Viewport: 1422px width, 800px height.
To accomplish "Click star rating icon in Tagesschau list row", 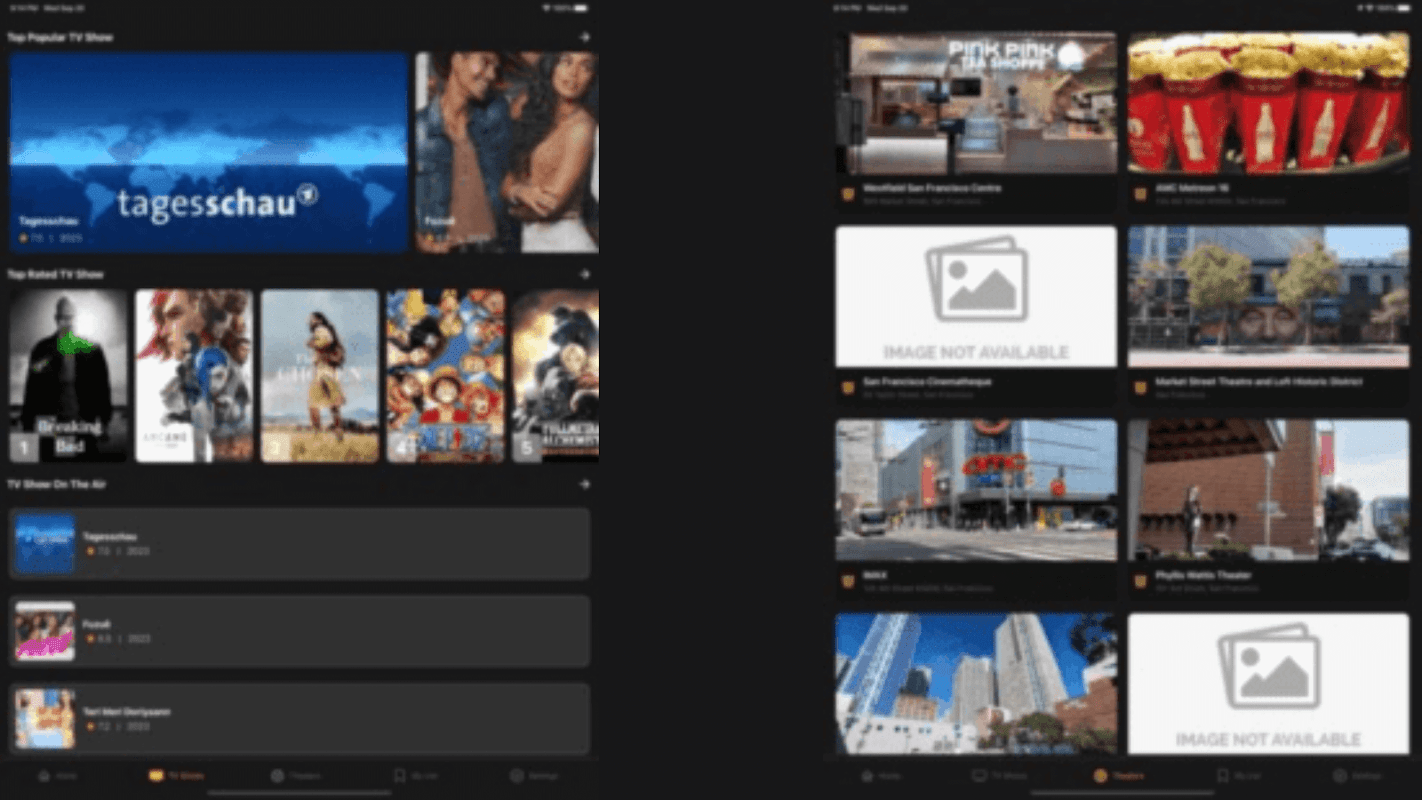I will click(x=90, y=551).
